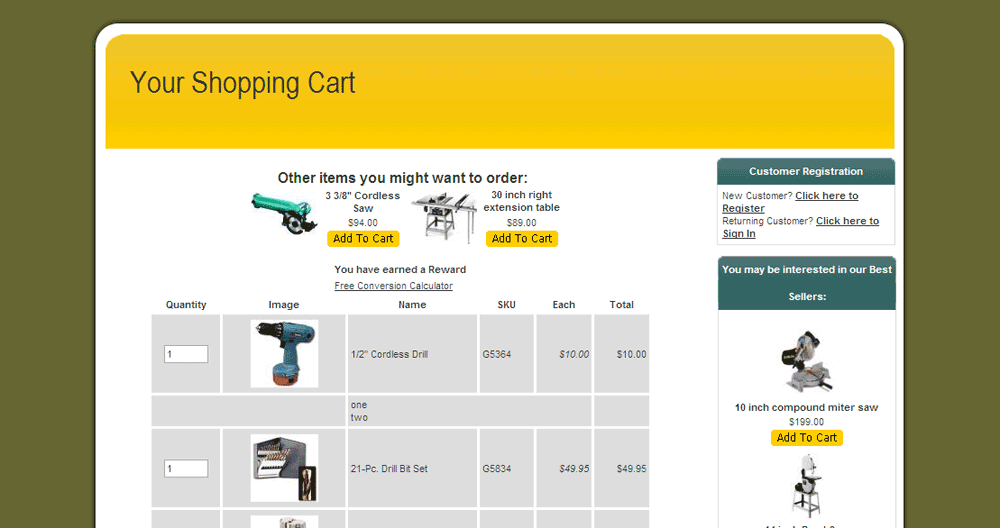Click the quantity field for the Drill Bit Set

pyautogui.click(x=186, y=468)
